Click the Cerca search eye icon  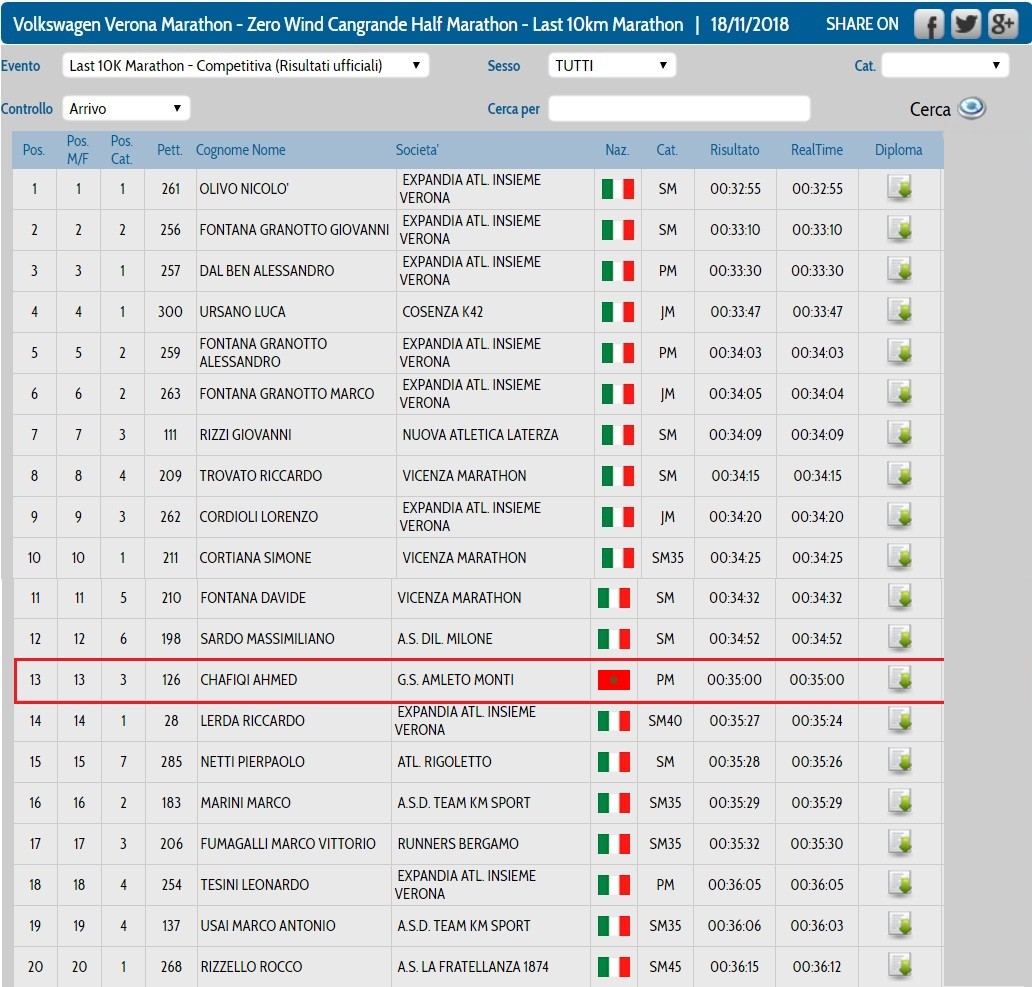pos(971,108)
